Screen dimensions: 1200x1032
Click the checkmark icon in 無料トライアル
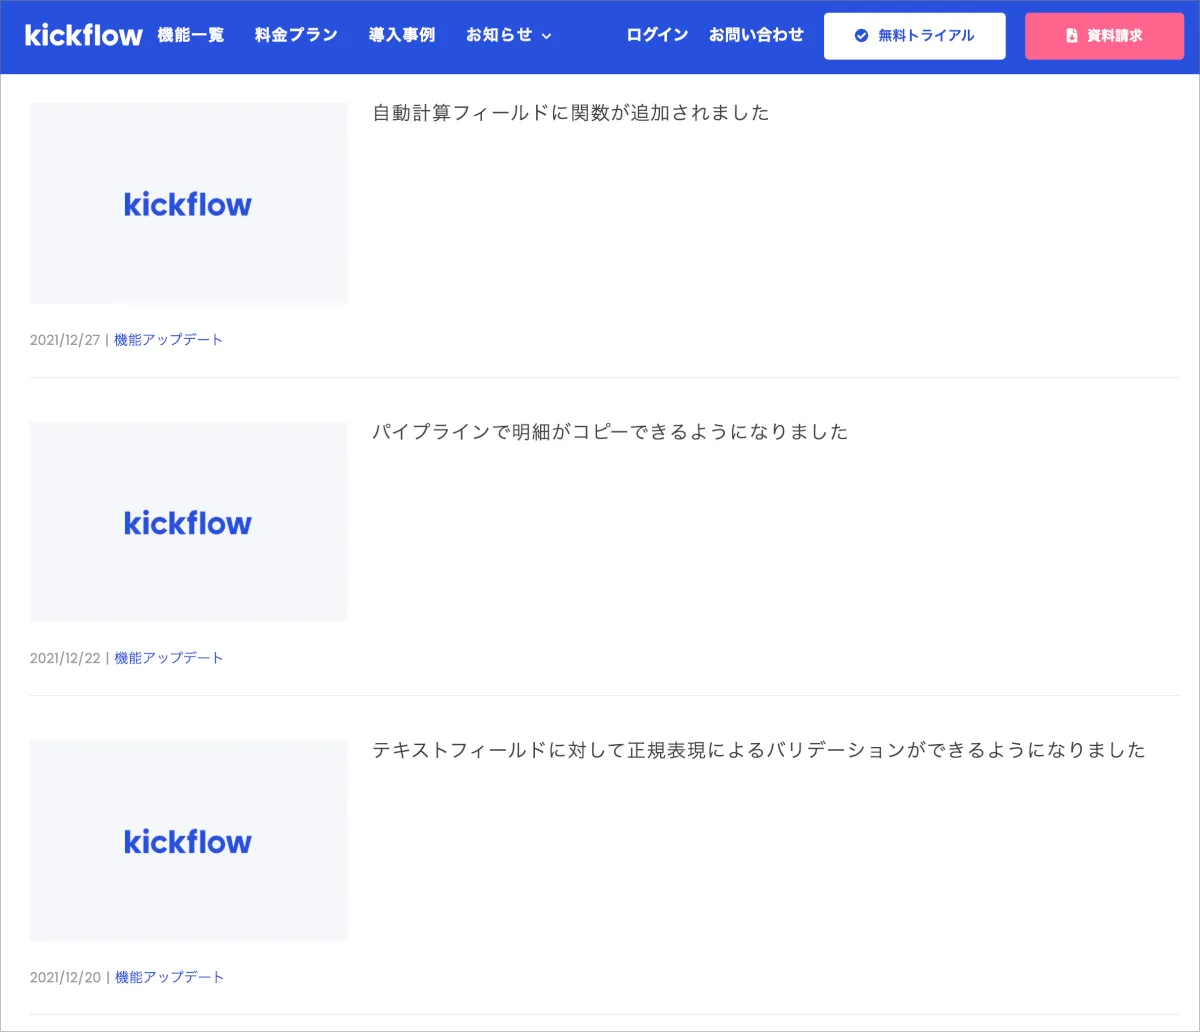861,36
